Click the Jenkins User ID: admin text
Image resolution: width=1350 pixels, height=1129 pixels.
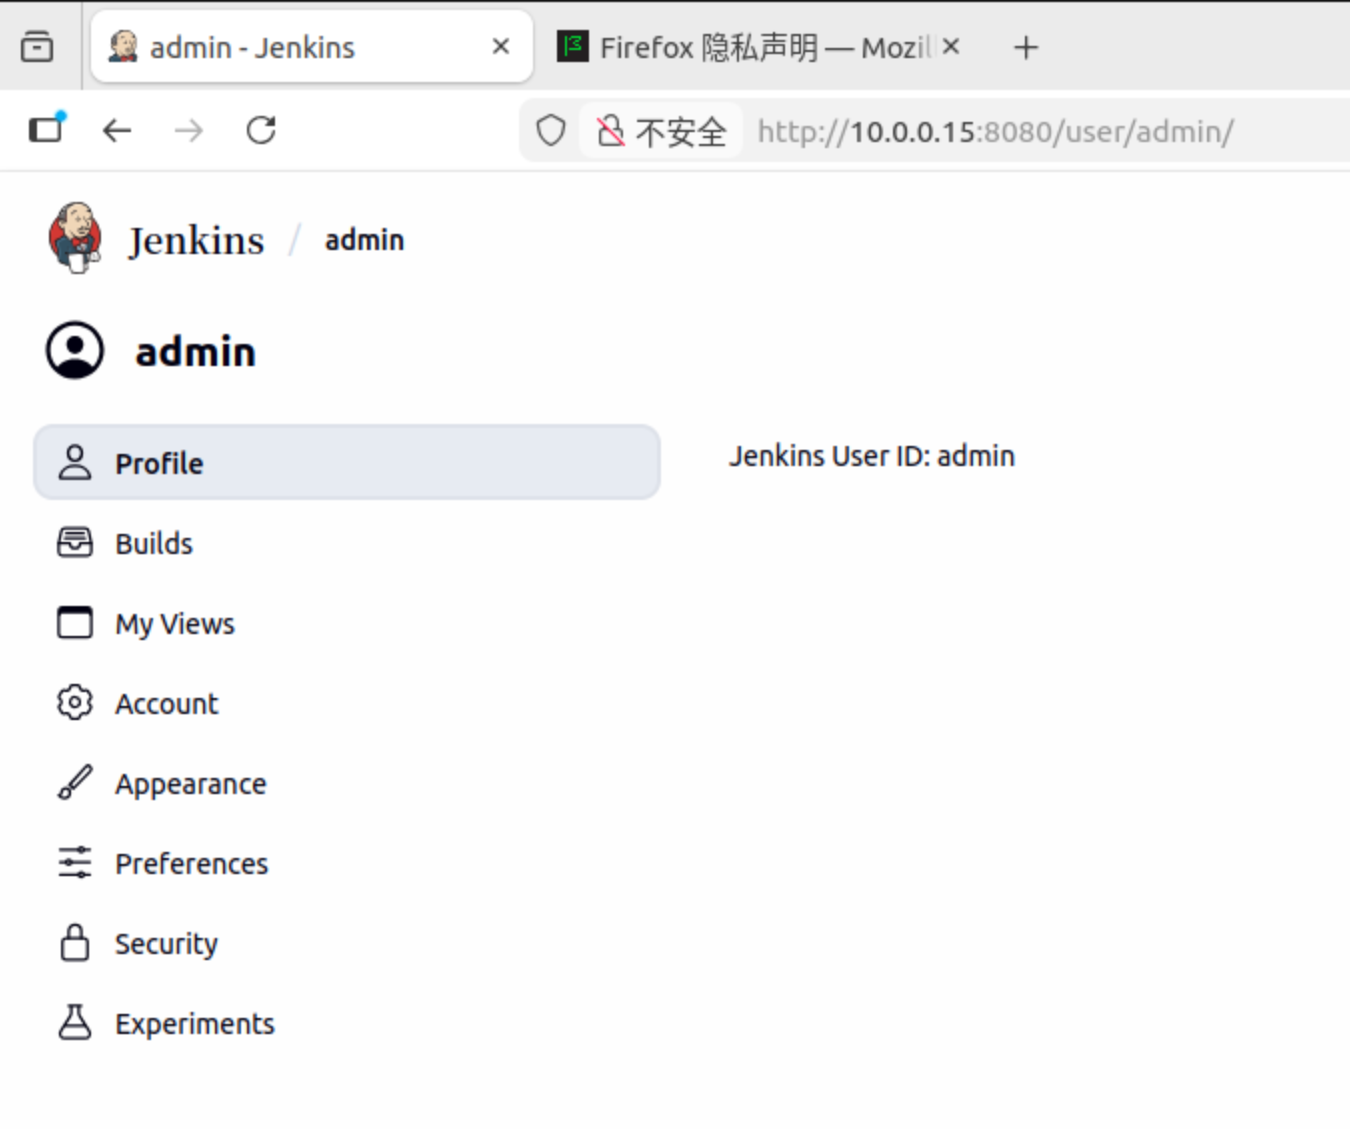tap(872, 456)
